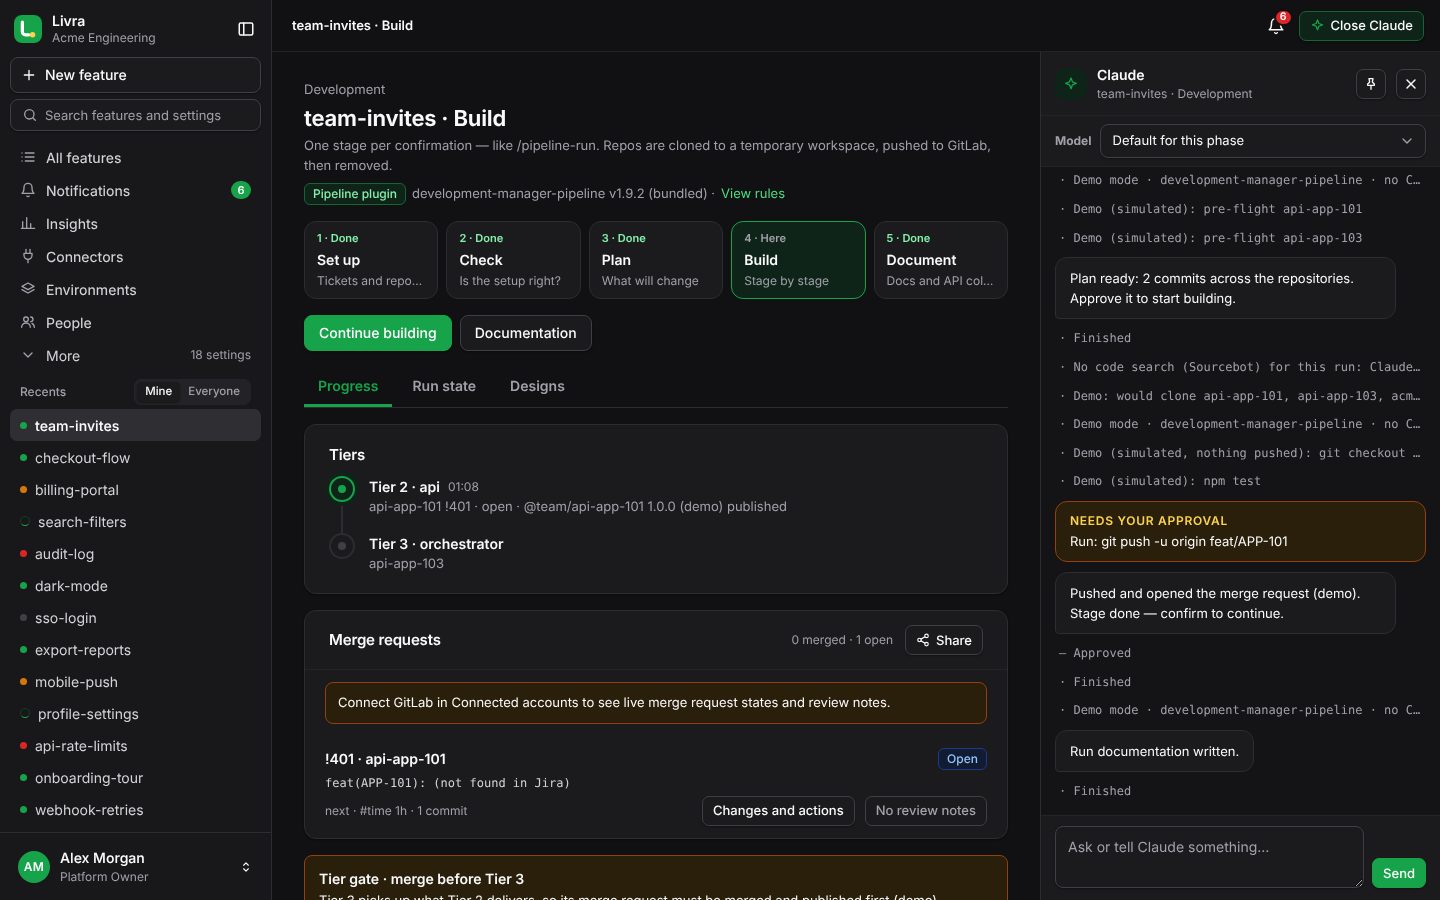Share the merge requests
This screenshot has height=900, width=1440.
click(944, 640)
